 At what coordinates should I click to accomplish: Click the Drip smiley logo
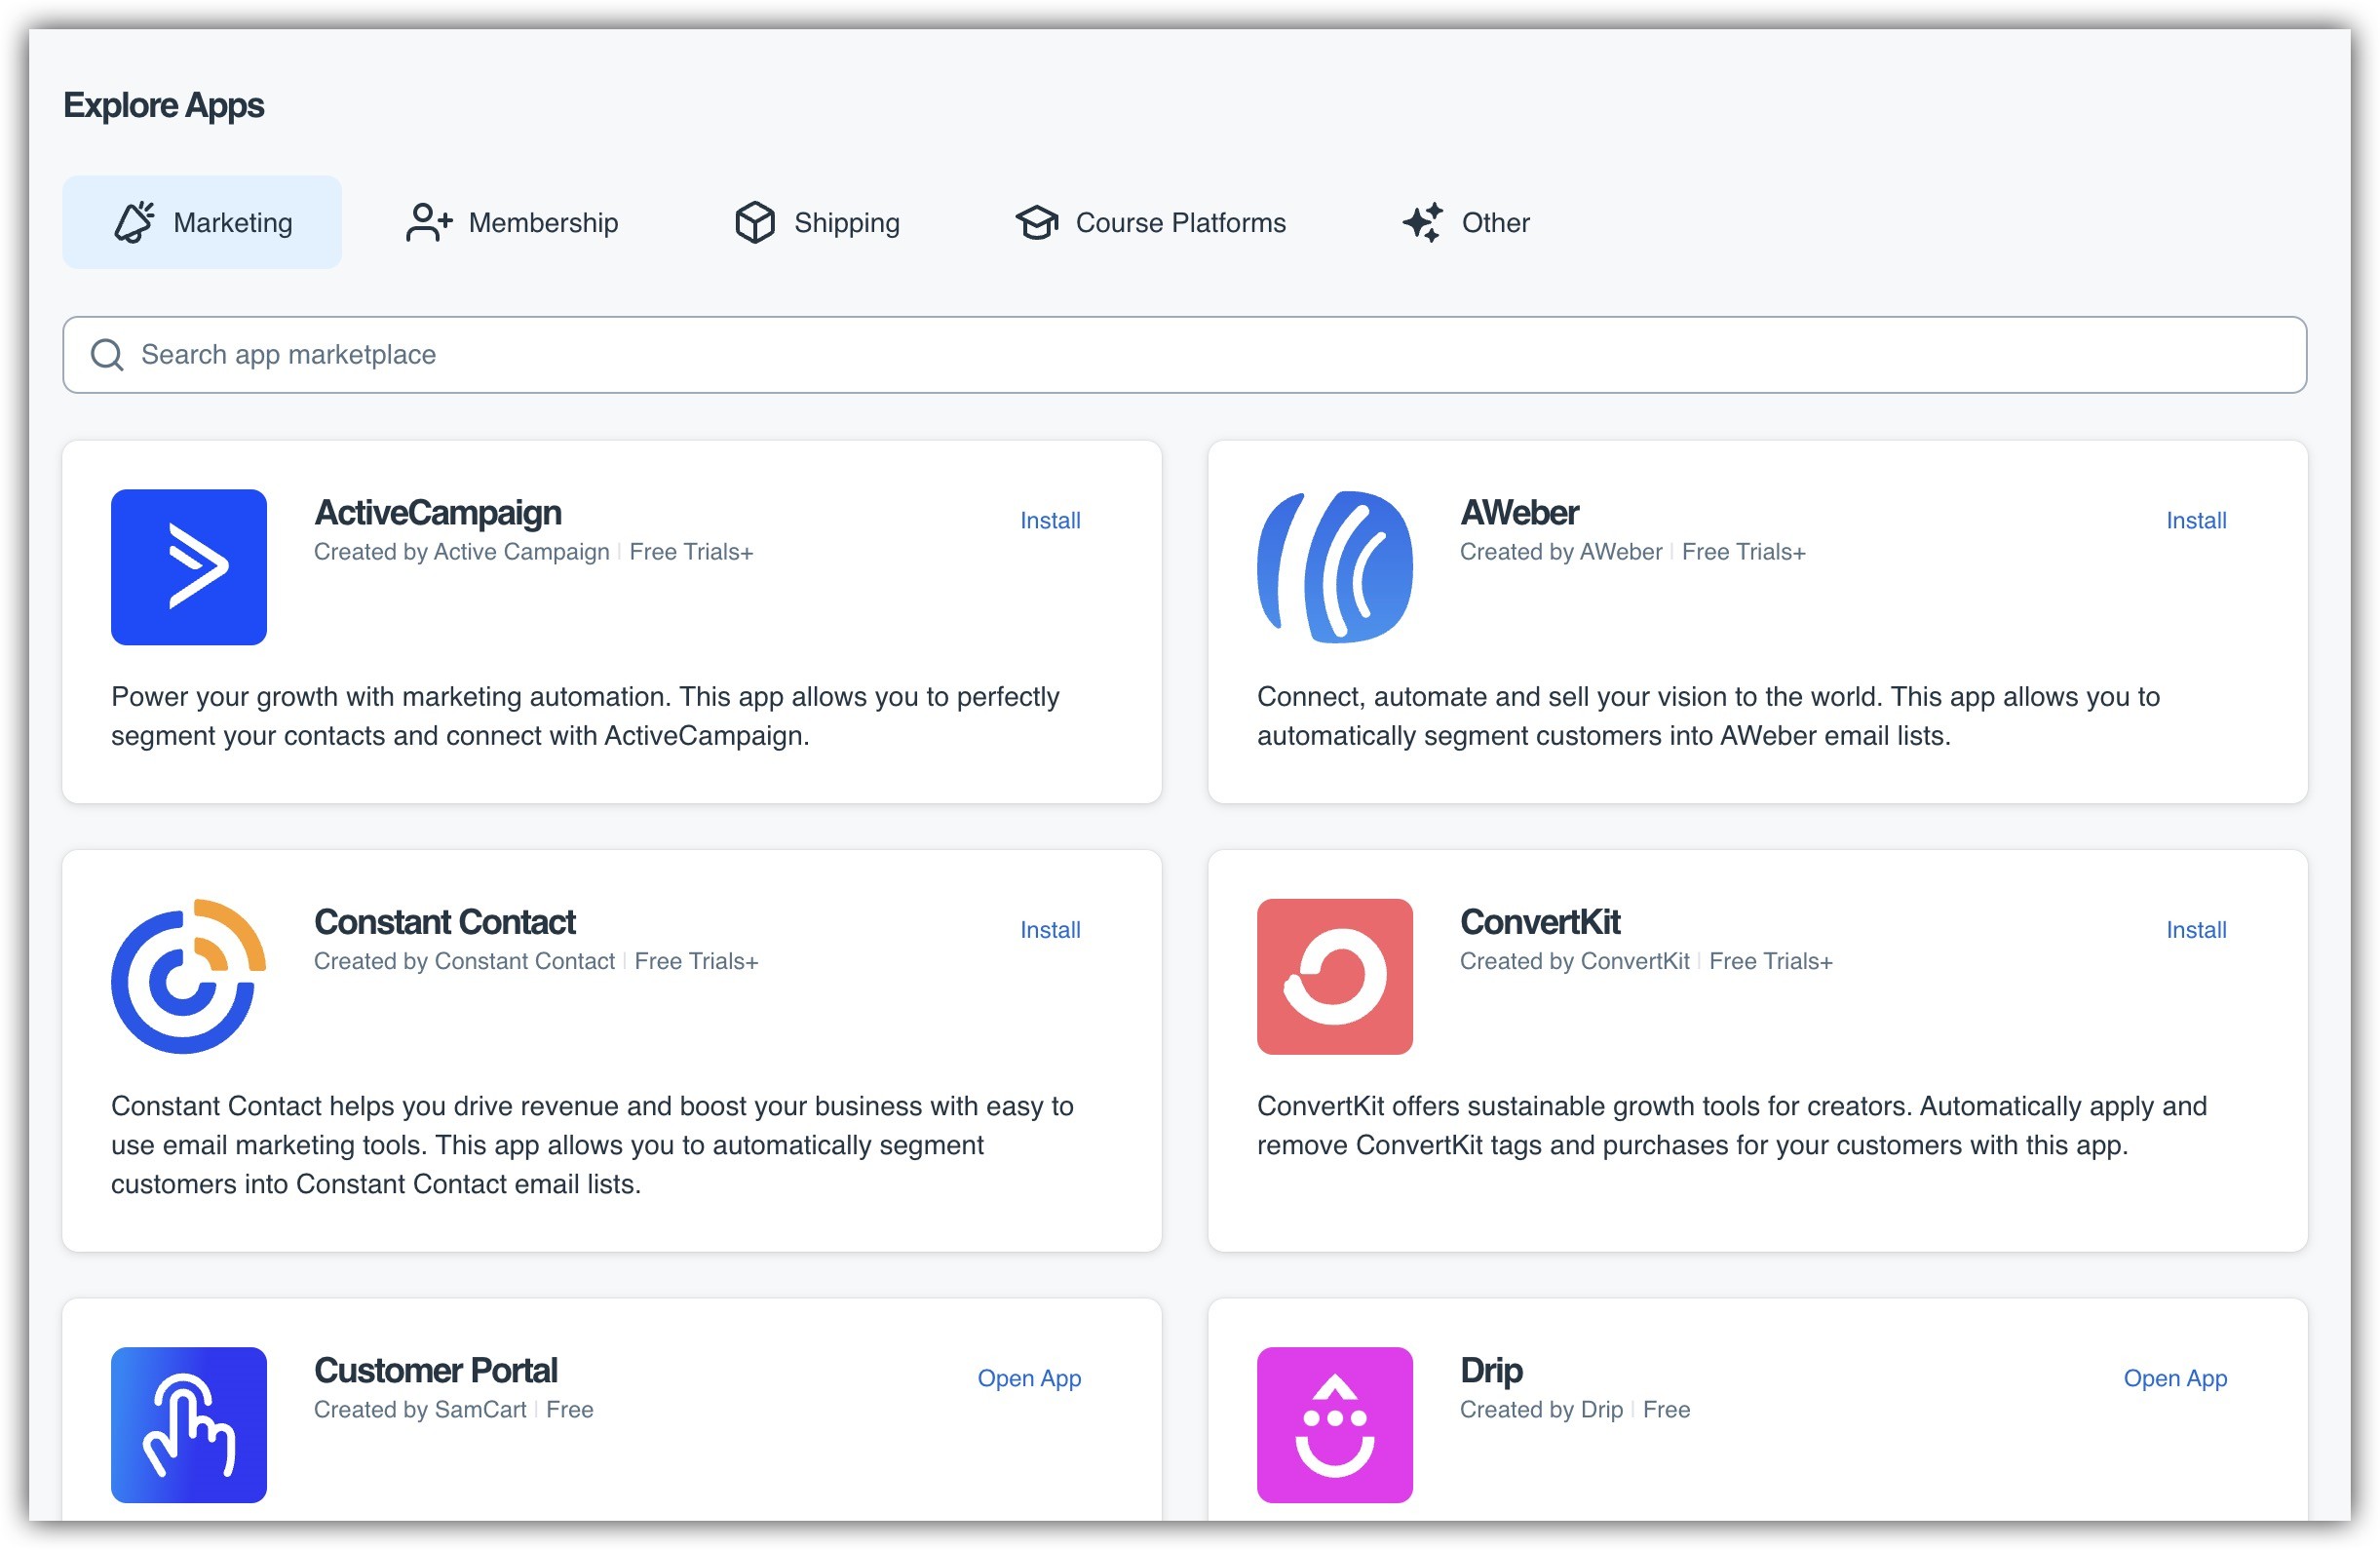coord(1334,1424)
